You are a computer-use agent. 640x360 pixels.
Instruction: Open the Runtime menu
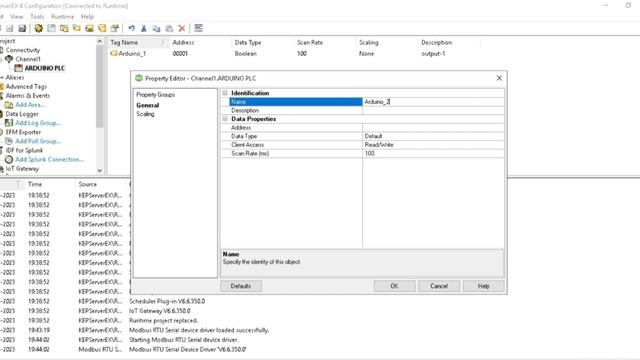click(x=62, y=17)
